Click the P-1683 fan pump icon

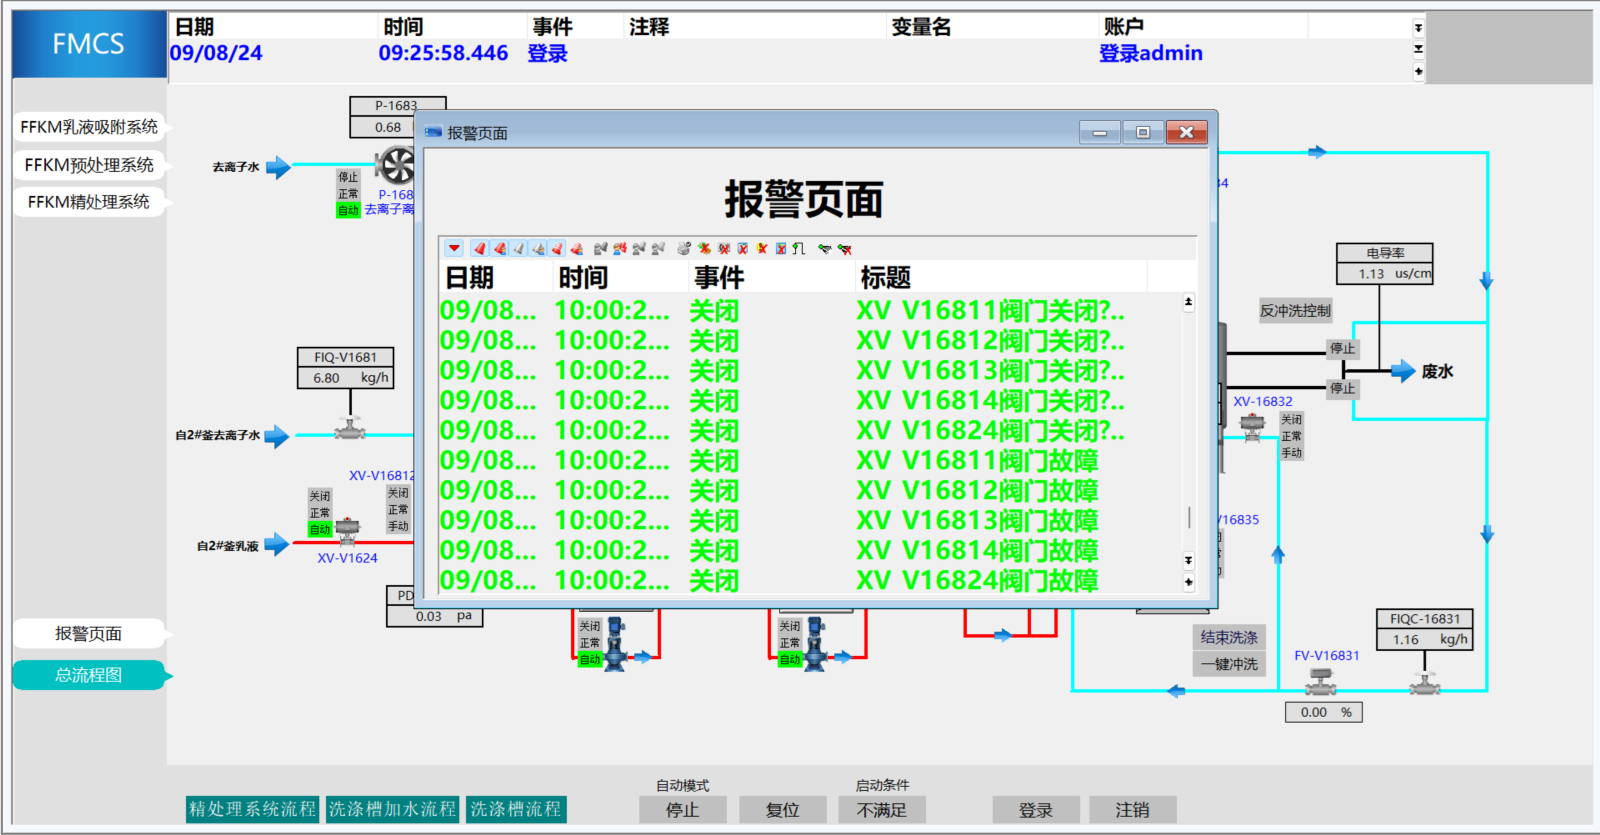pyautogui.click(x=396, y=166)
